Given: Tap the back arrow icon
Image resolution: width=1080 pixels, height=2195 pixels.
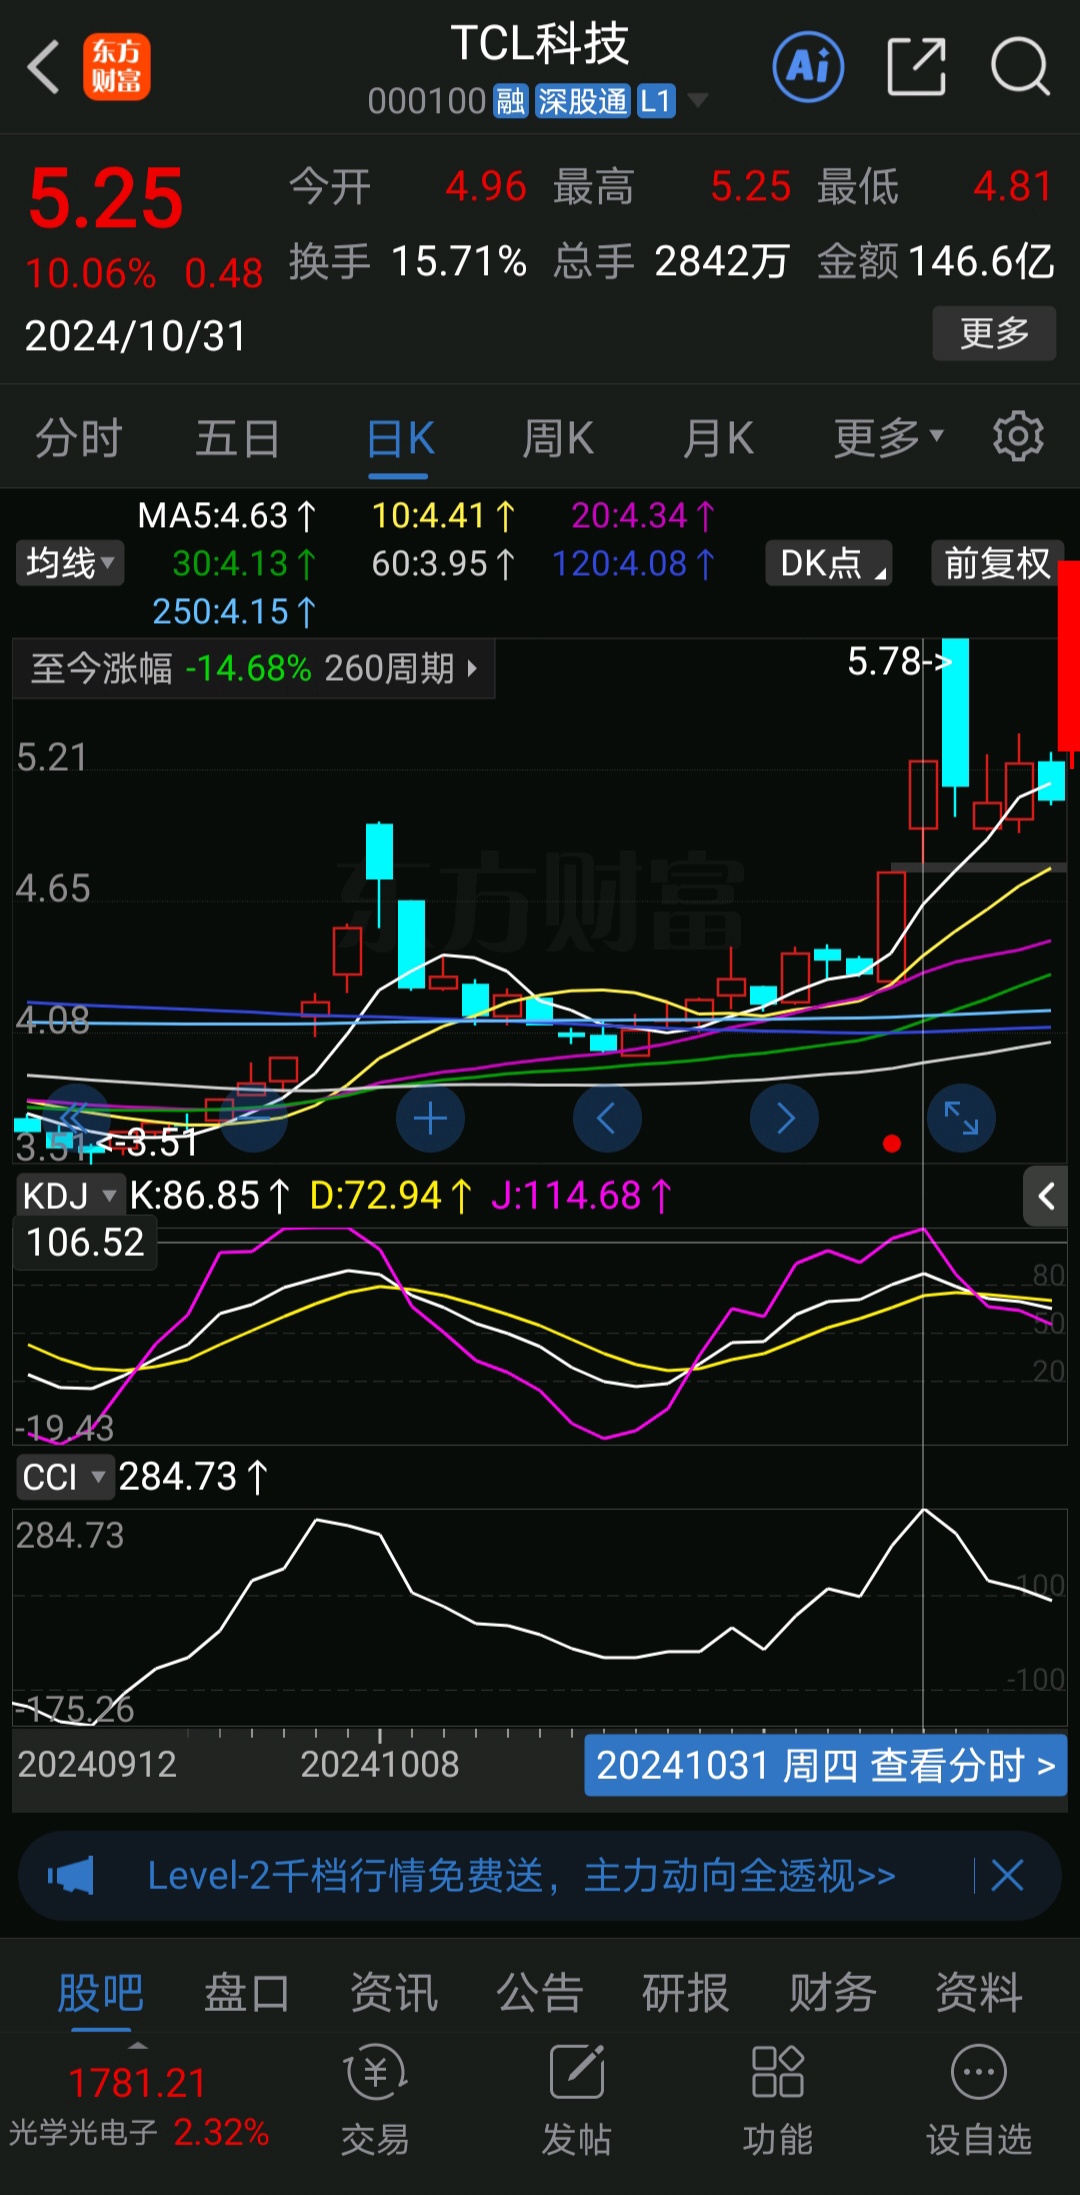Looking at the screenshot, I should pos(43,67).
